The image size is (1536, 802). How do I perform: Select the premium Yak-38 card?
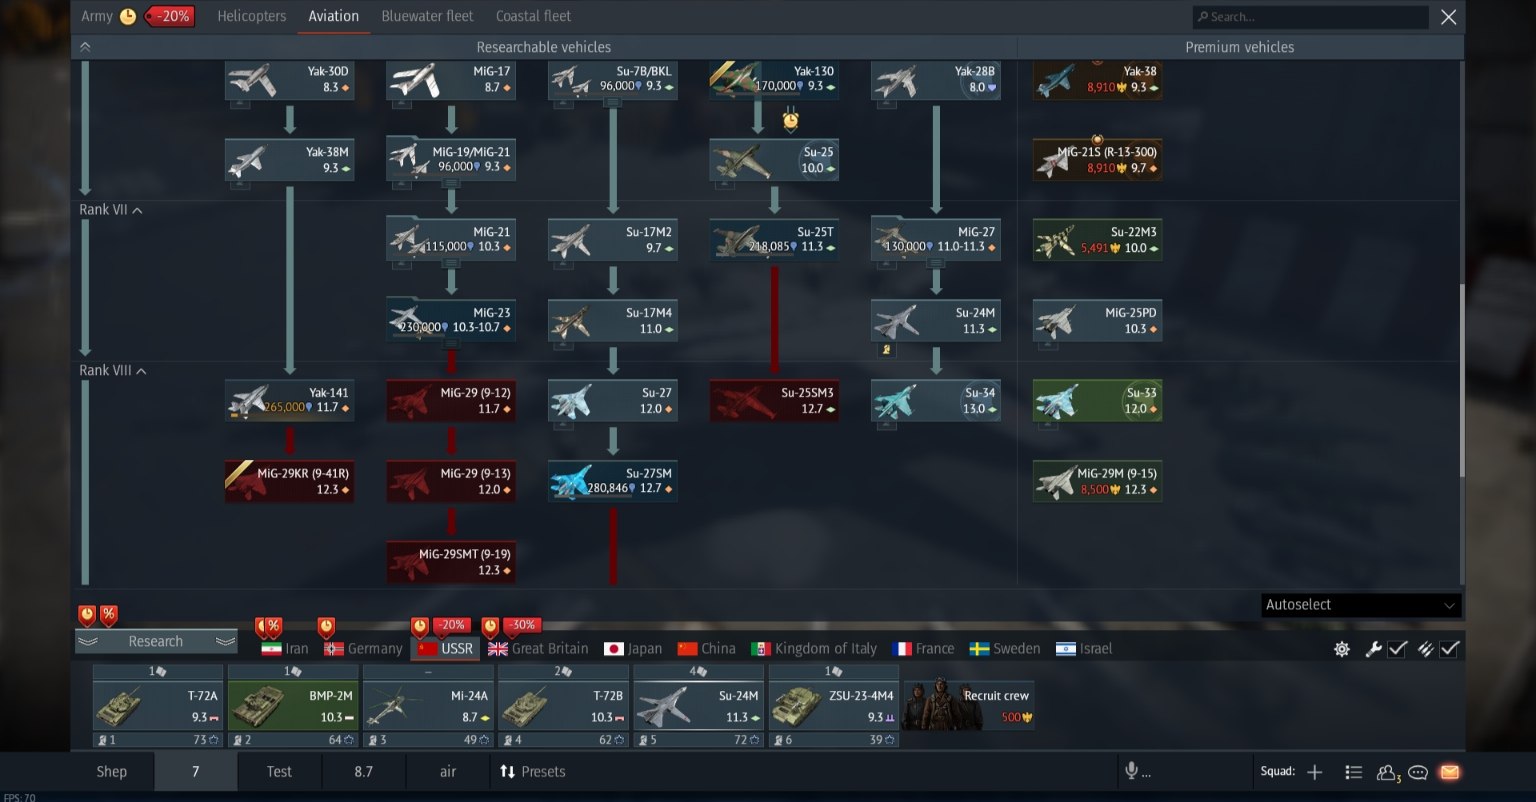pyautogui.click(x=1097, y=80)
